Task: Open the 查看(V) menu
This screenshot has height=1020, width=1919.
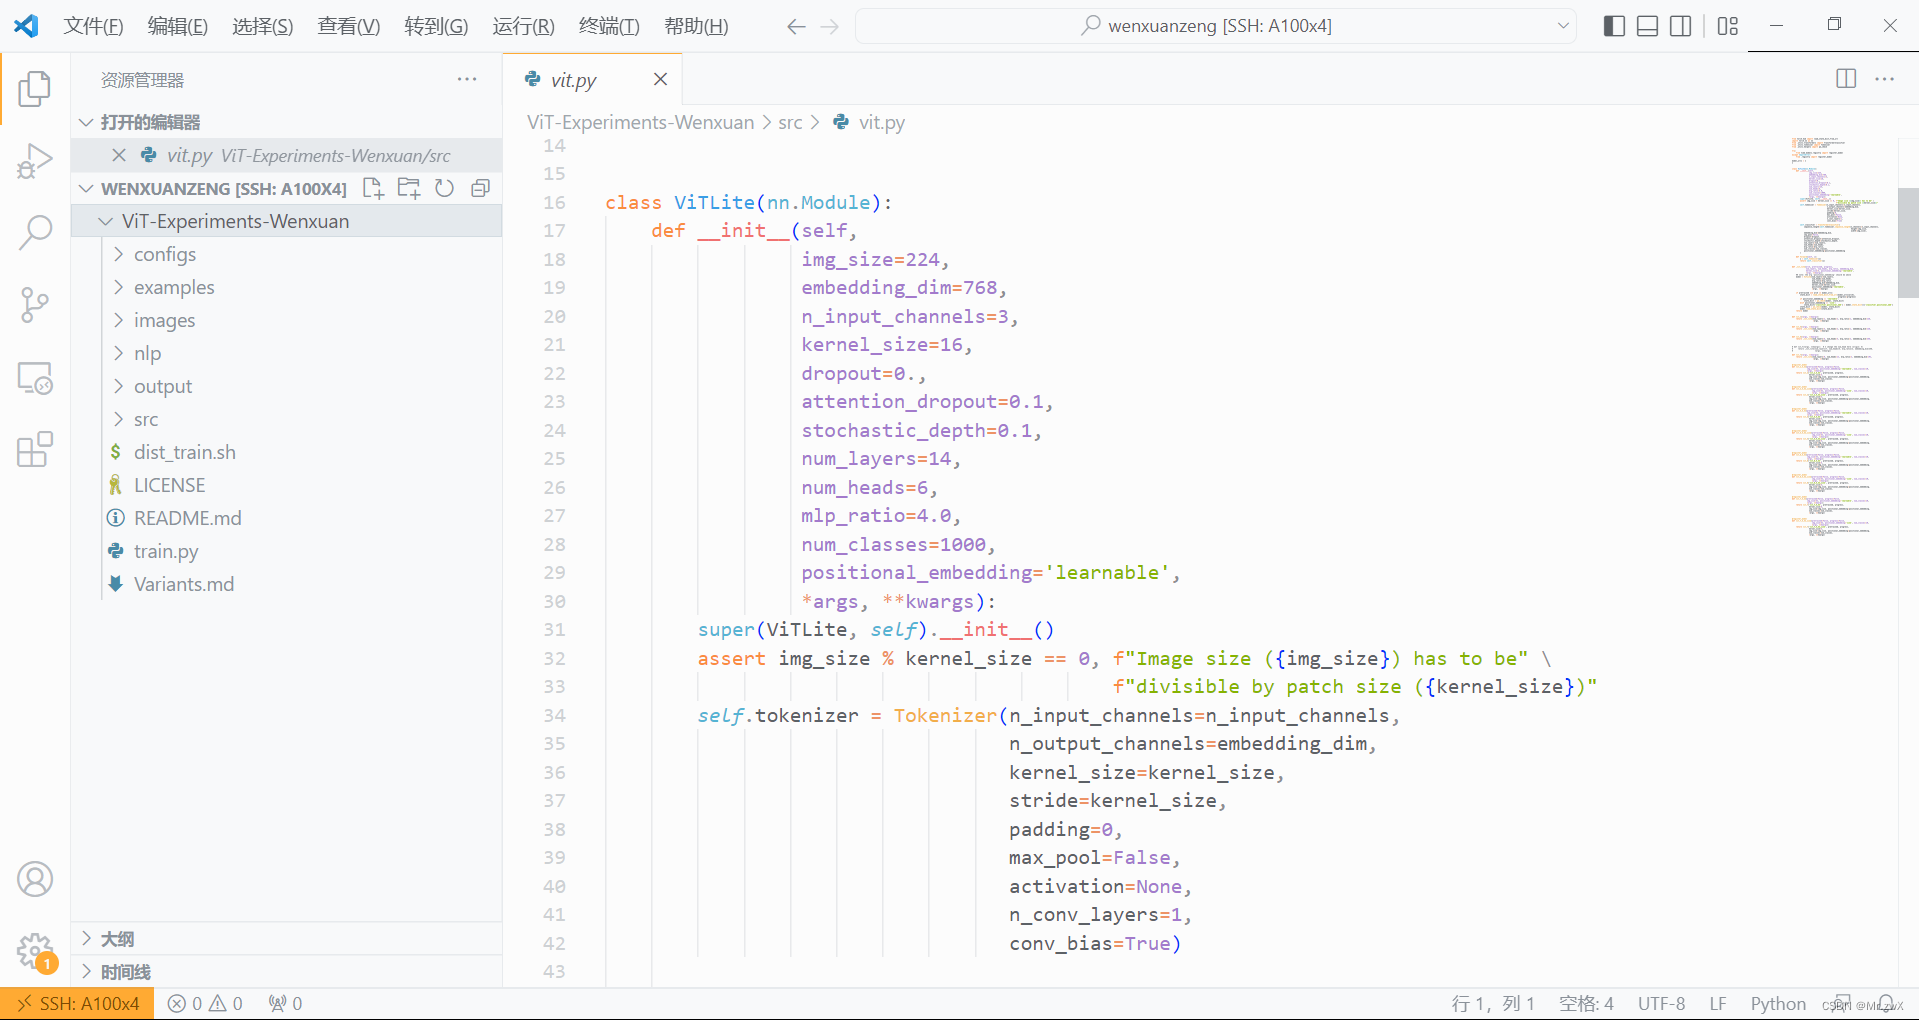Action: coord(349,26)
